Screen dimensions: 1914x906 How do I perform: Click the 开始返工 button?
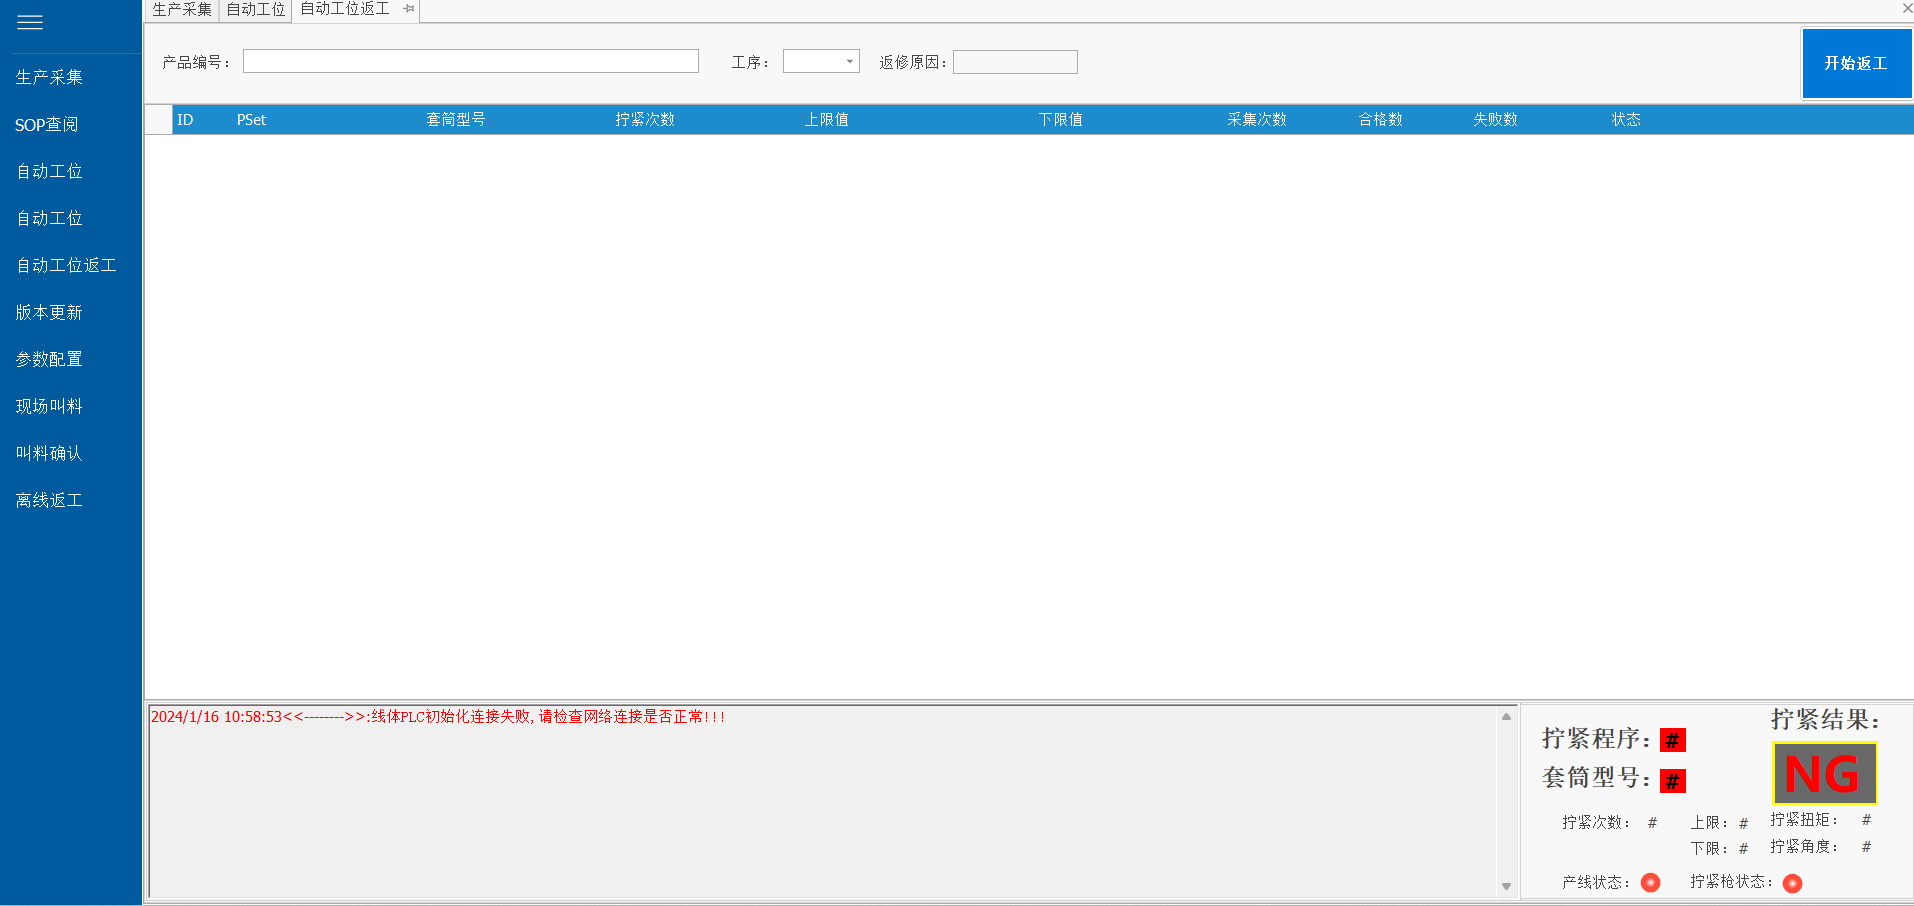tap(1856, 63)
